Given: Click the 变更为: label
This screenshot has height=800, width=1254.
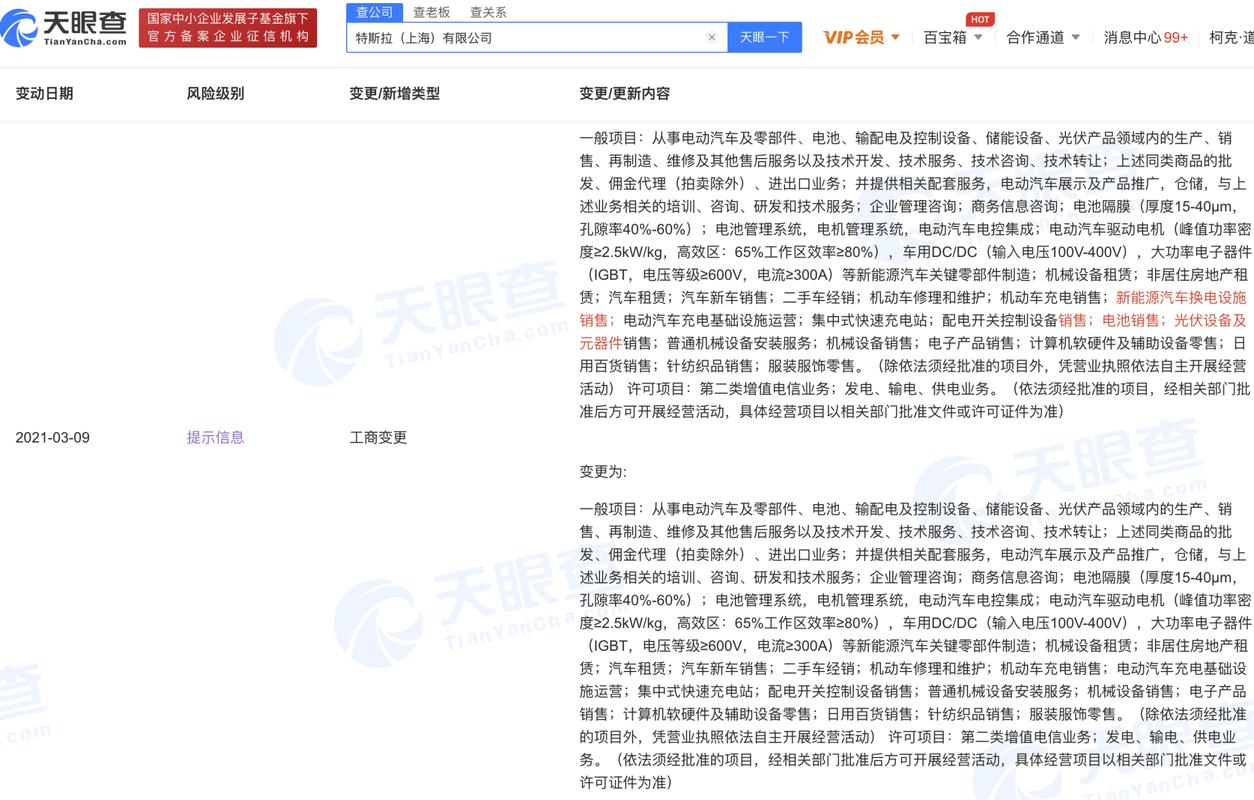Looking at the screenshot, I should point(603,471).
